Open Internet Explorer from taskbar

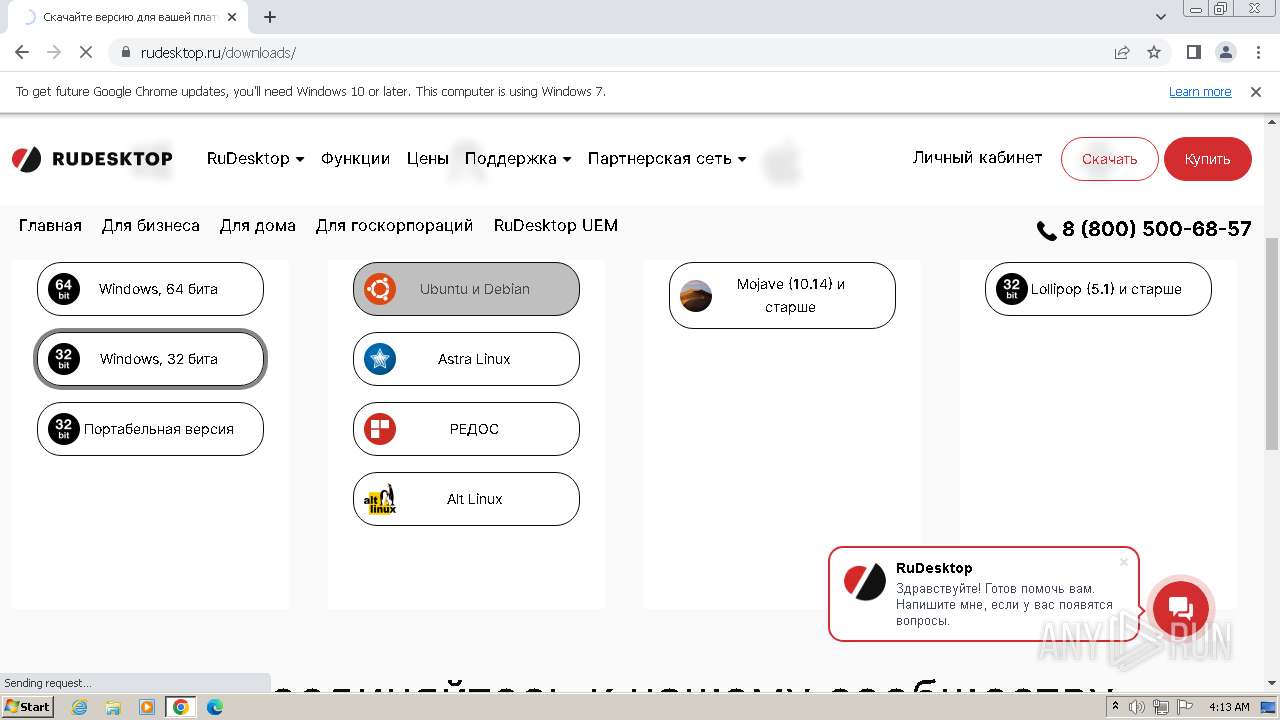pos(80,707)
